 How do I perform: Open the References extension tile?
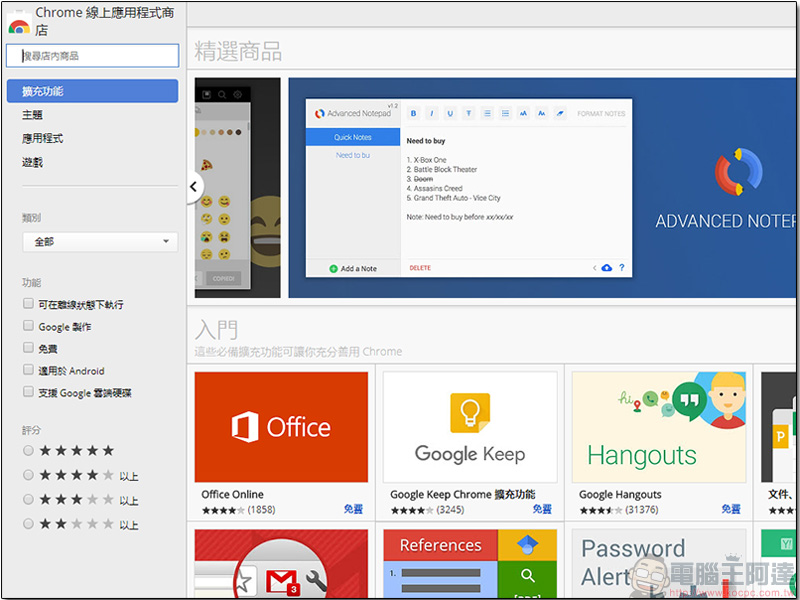click(x=470, y=563)
